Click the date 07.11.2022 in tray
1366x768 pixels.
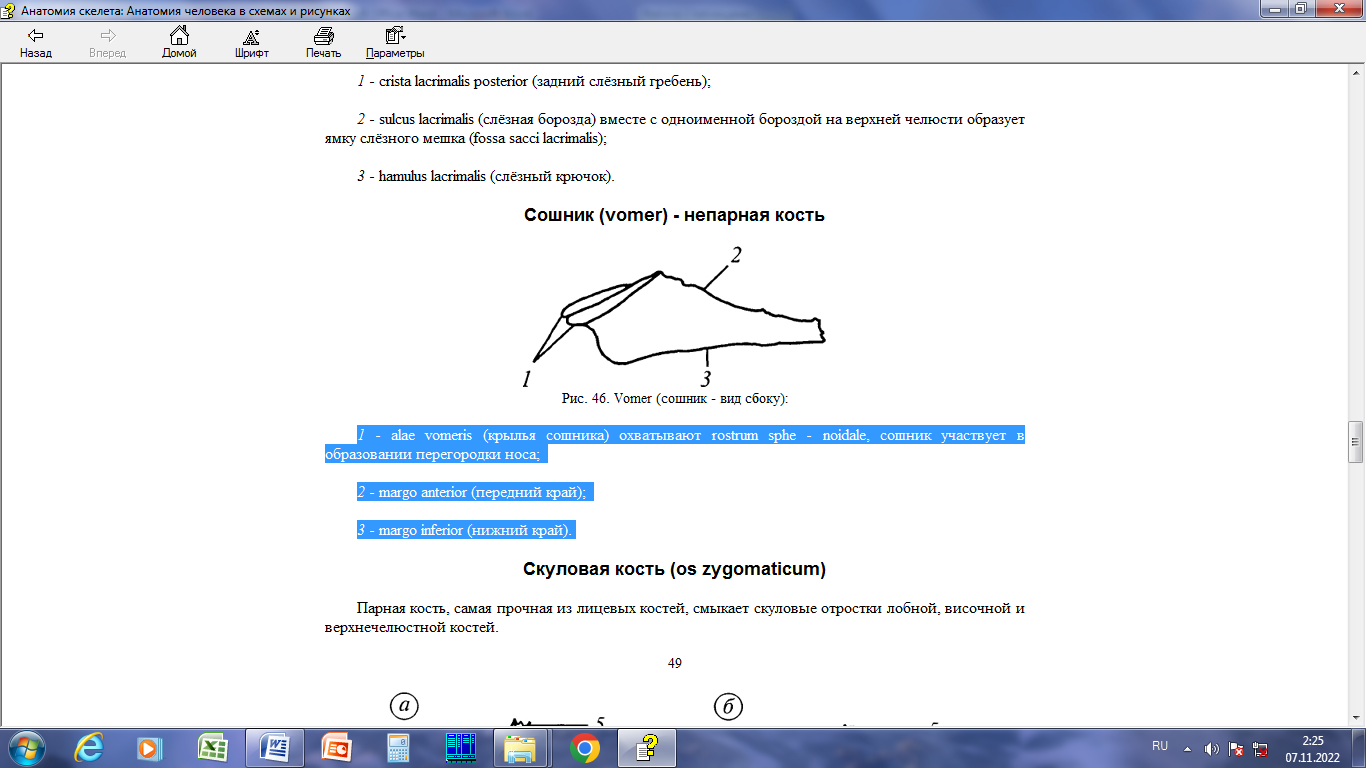pos(1314,757)
